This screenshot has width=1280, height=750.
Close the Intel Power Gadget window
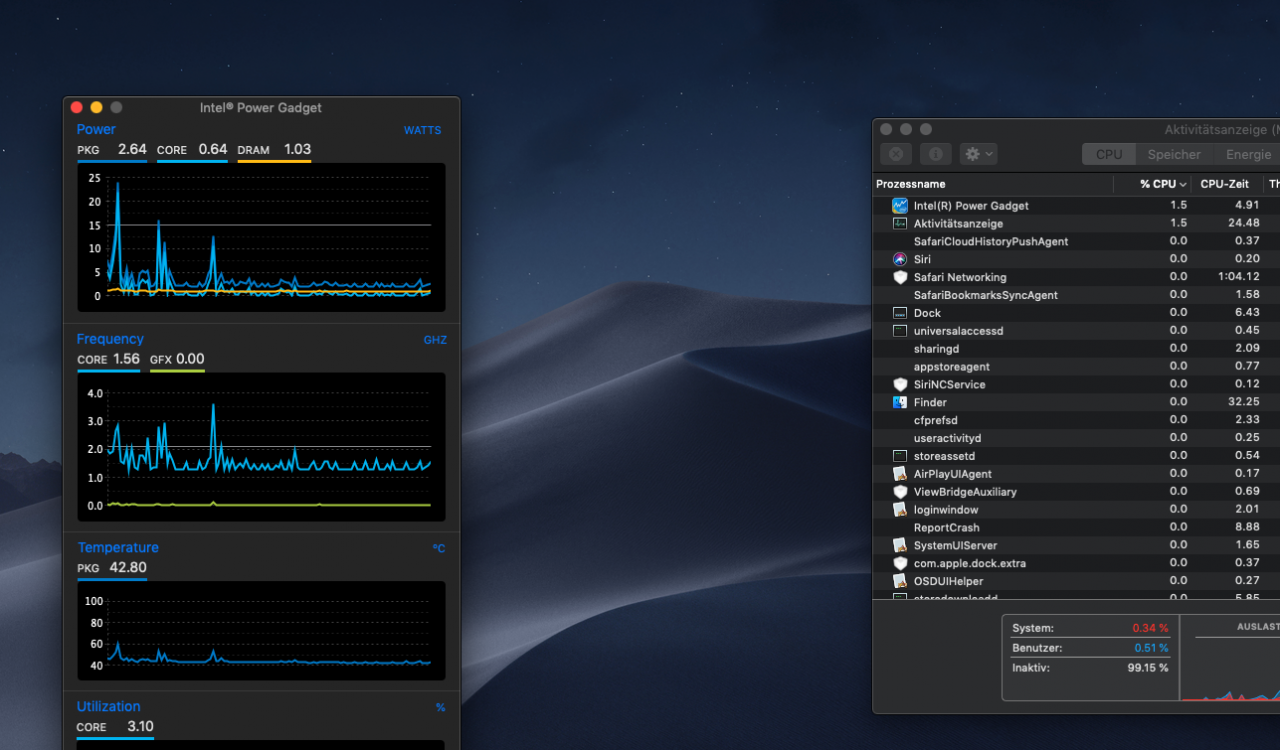point(77,108)
